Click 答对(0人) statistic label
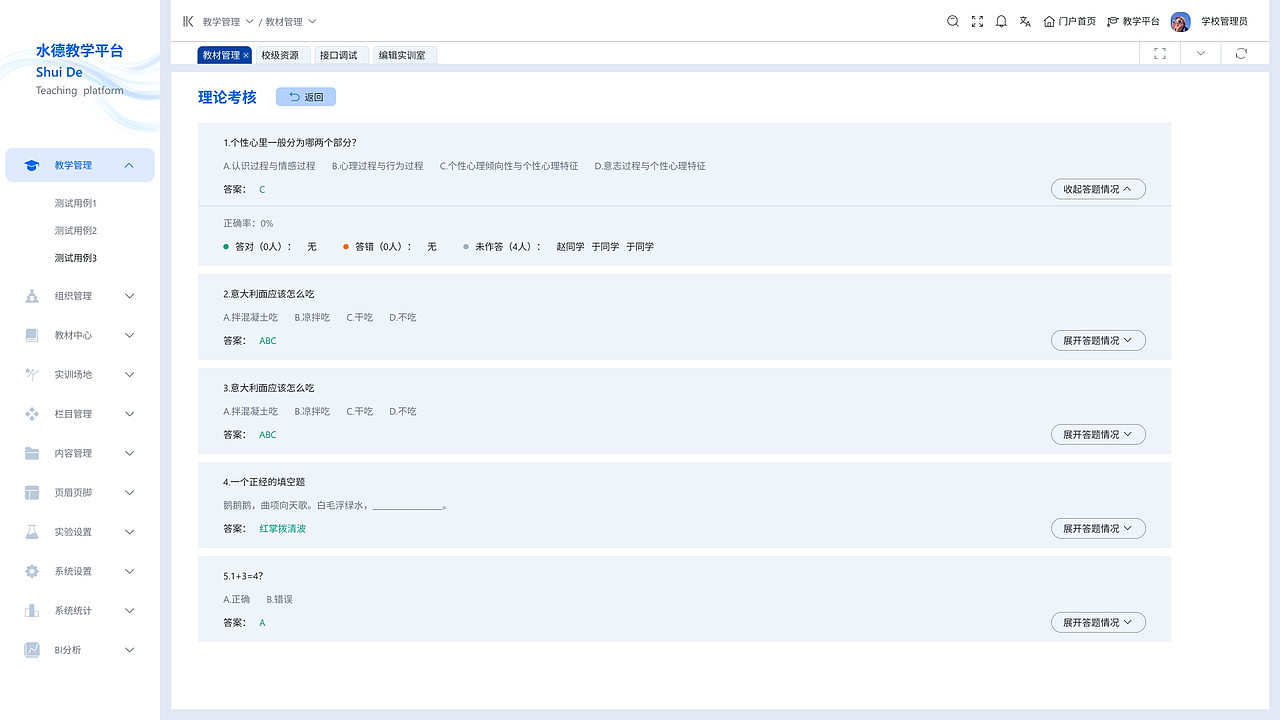 (x=264, y=246)
